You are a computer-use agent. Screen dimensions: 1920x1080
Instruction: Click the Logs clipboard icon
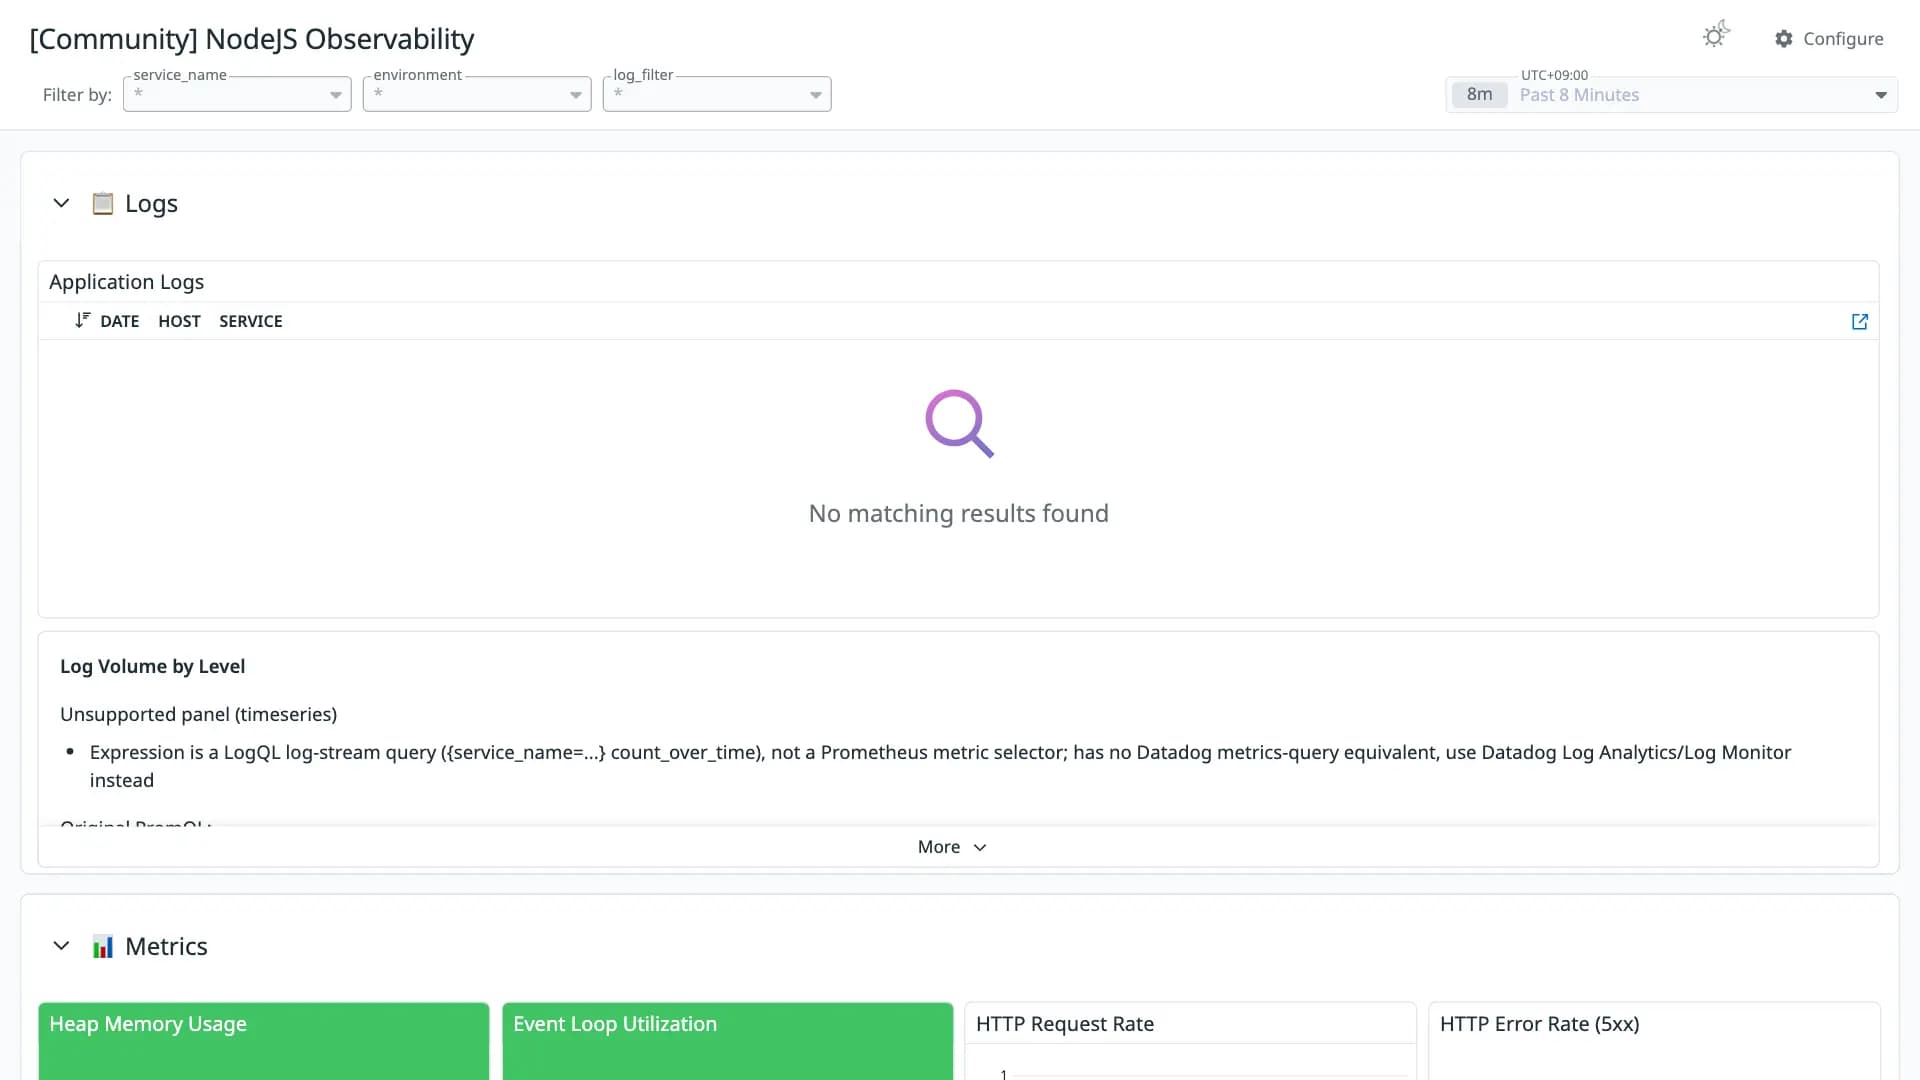pos(102,203)
